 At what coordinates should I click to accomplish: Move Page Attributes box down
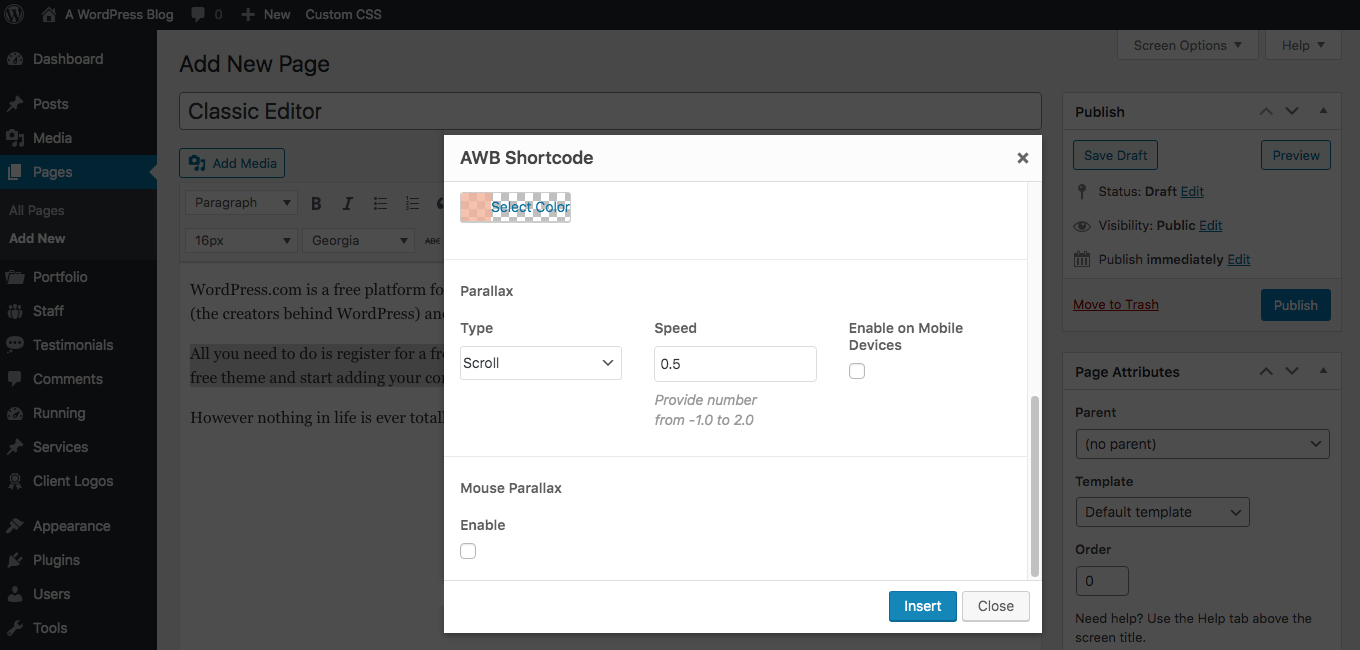pos(1292,372)
